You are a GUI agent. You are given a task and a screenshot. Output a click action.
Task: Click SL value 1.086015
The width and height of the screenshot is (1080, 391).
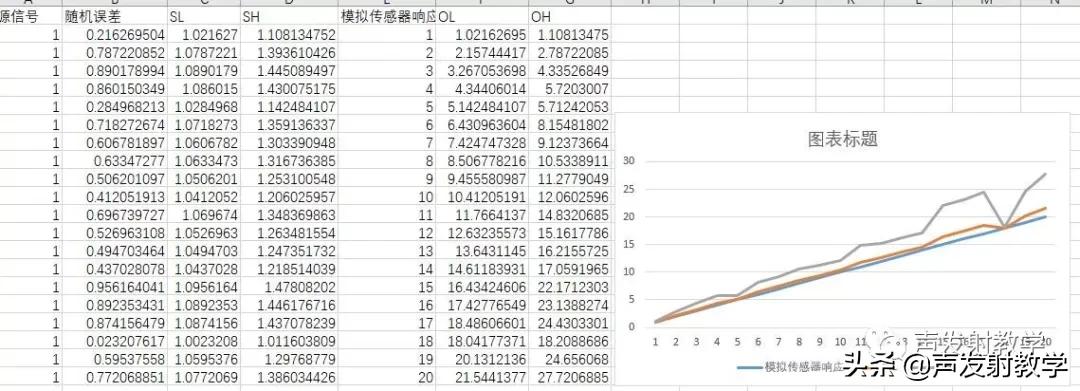pos(204,88)
